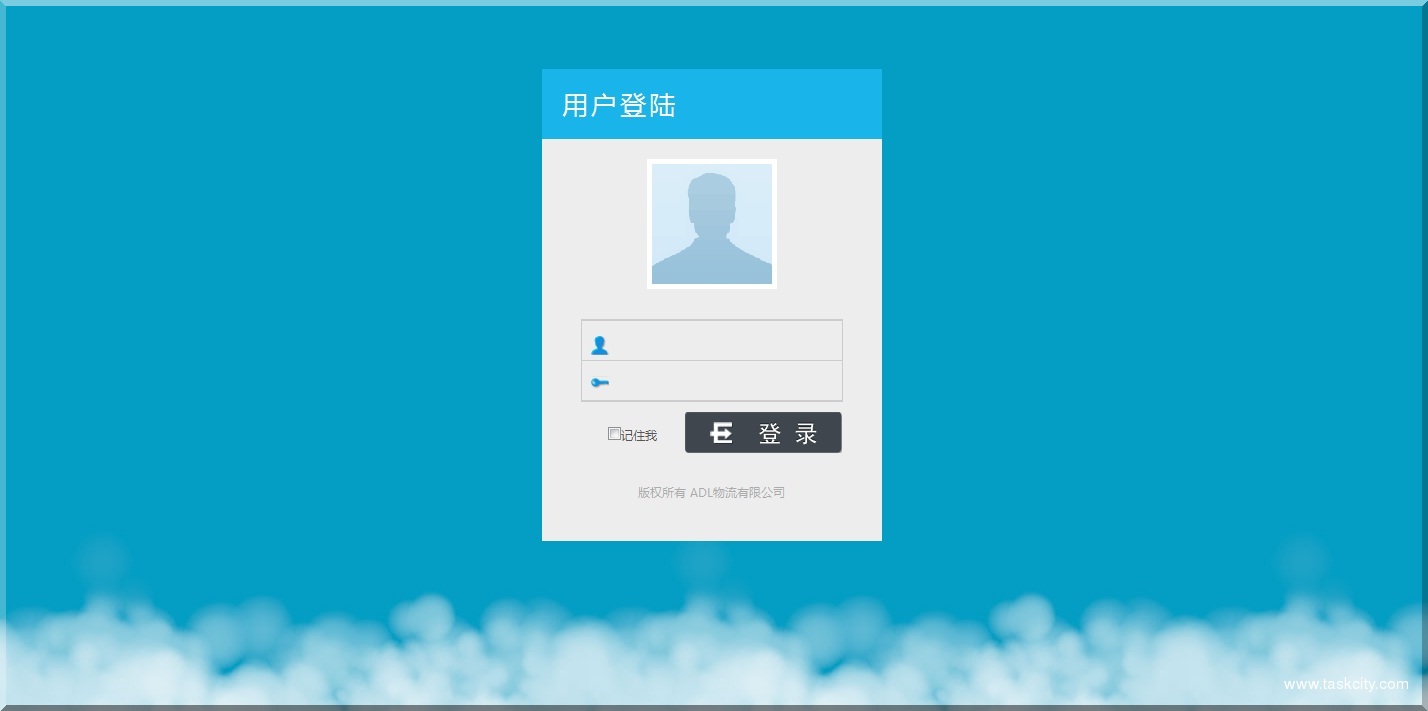Focus the password input field
The width and height of the screenshot is (1428, 711).
click(x=725, y=382)
